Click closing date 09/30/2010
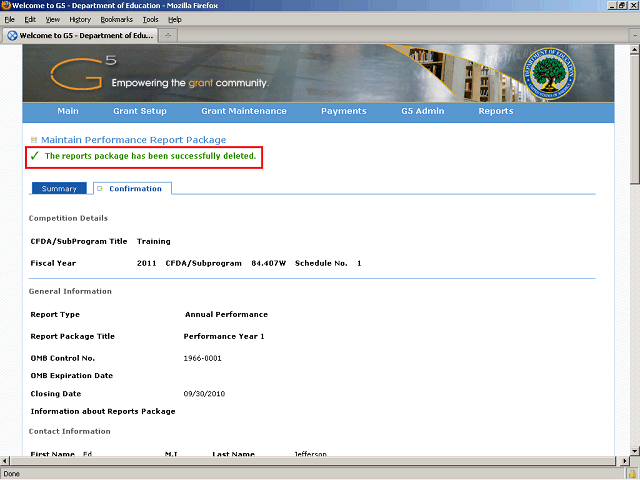Screen dimensions: 640x480 coord(204,394)
